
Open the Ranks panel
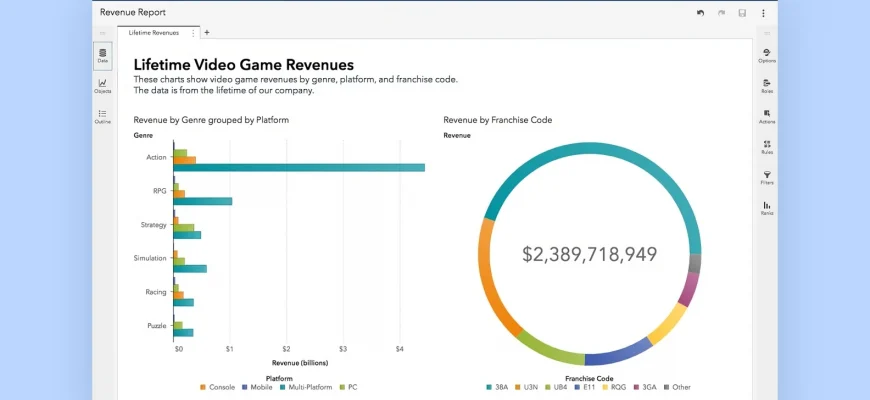[x=766, y=207]
